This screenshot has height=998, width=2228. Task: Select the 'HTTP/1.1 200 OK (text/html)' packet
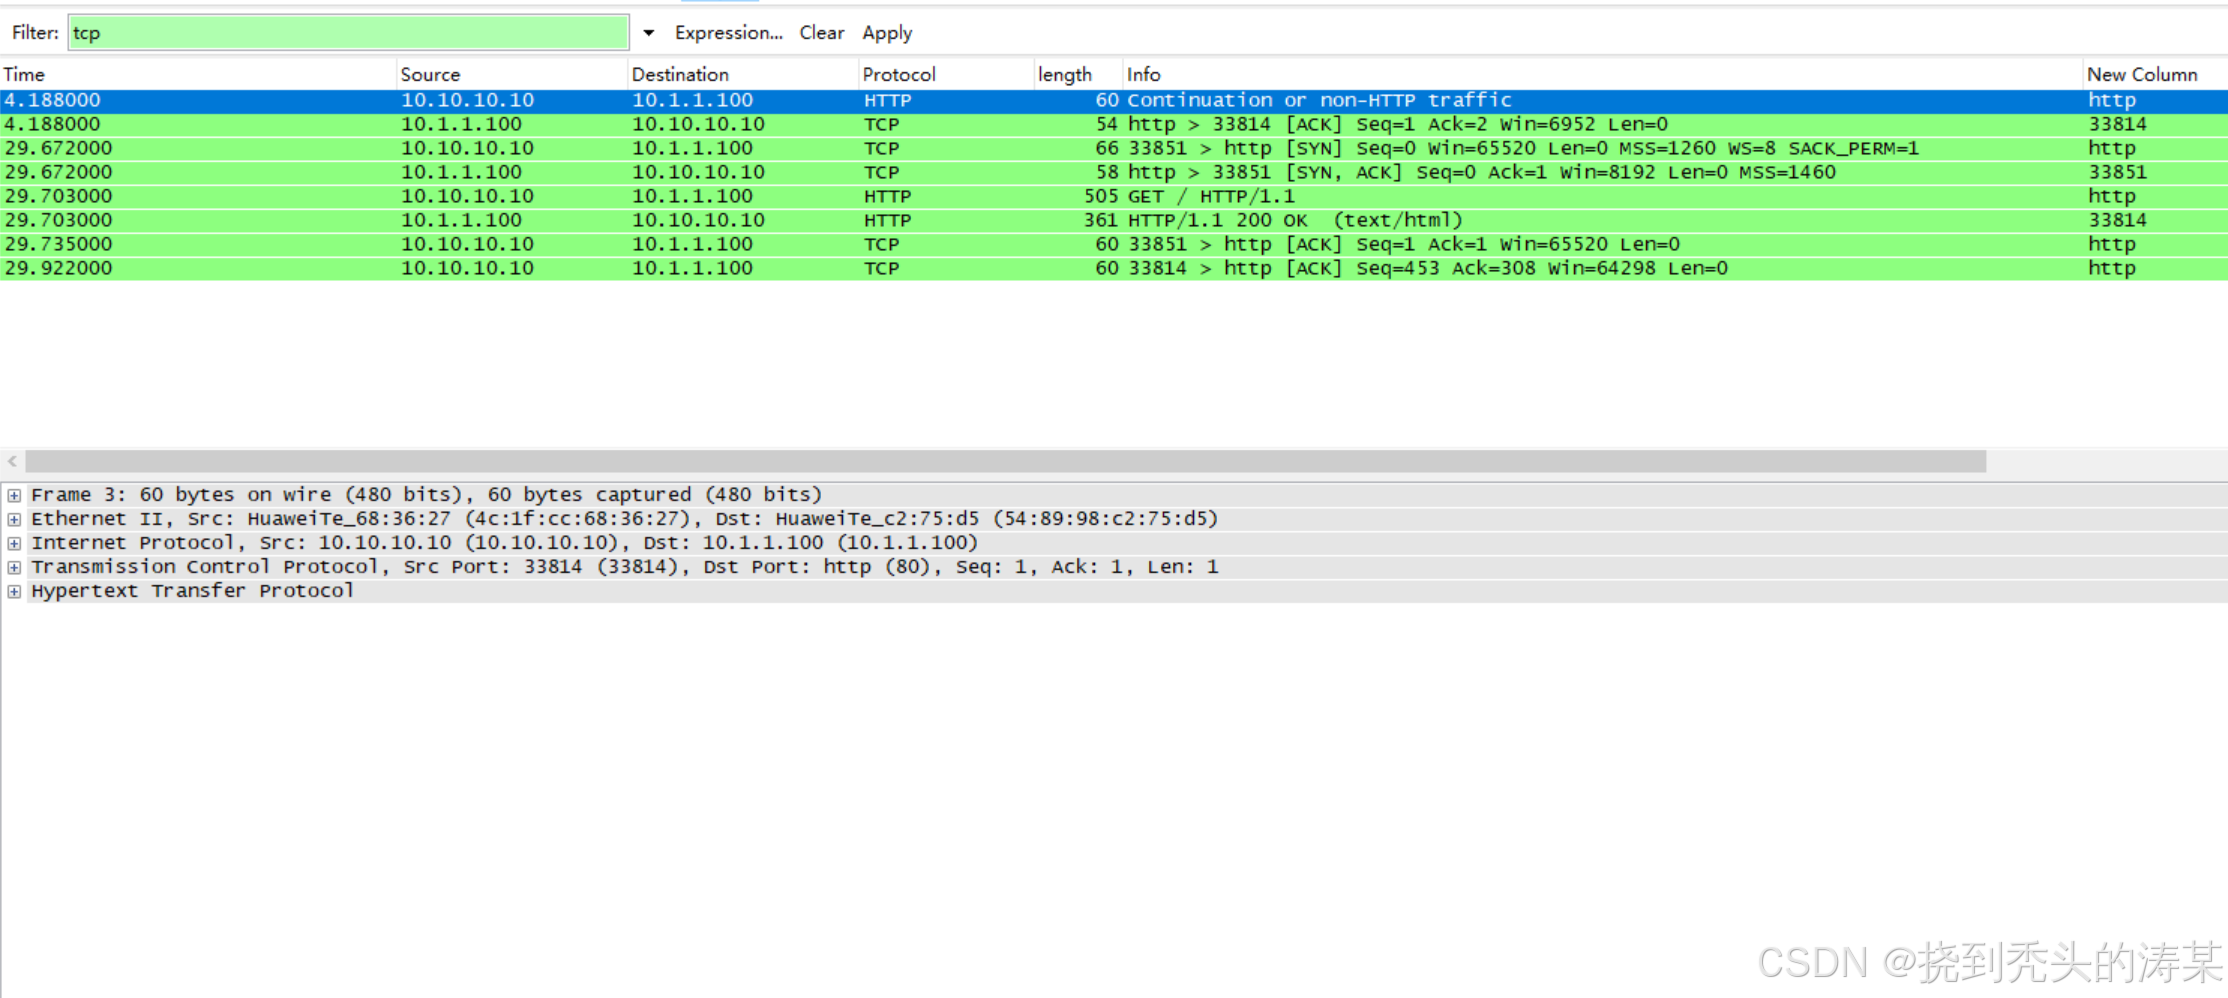point(1114,220)
